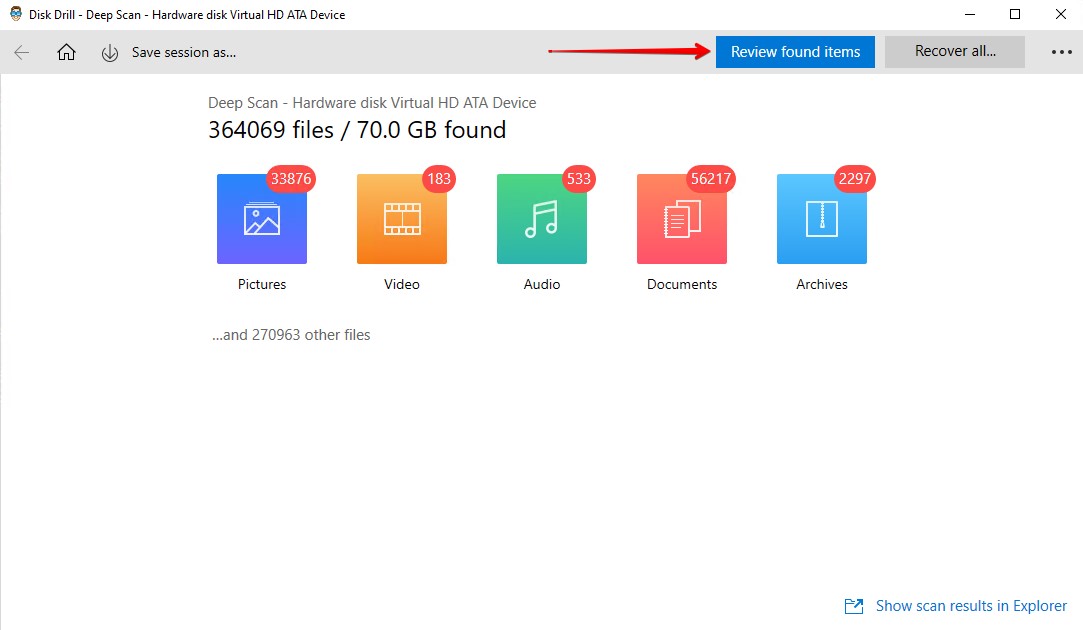The image size is (1083, 630).
Task: Open the Pictures category tile
Action: click(x=262, y=219)
